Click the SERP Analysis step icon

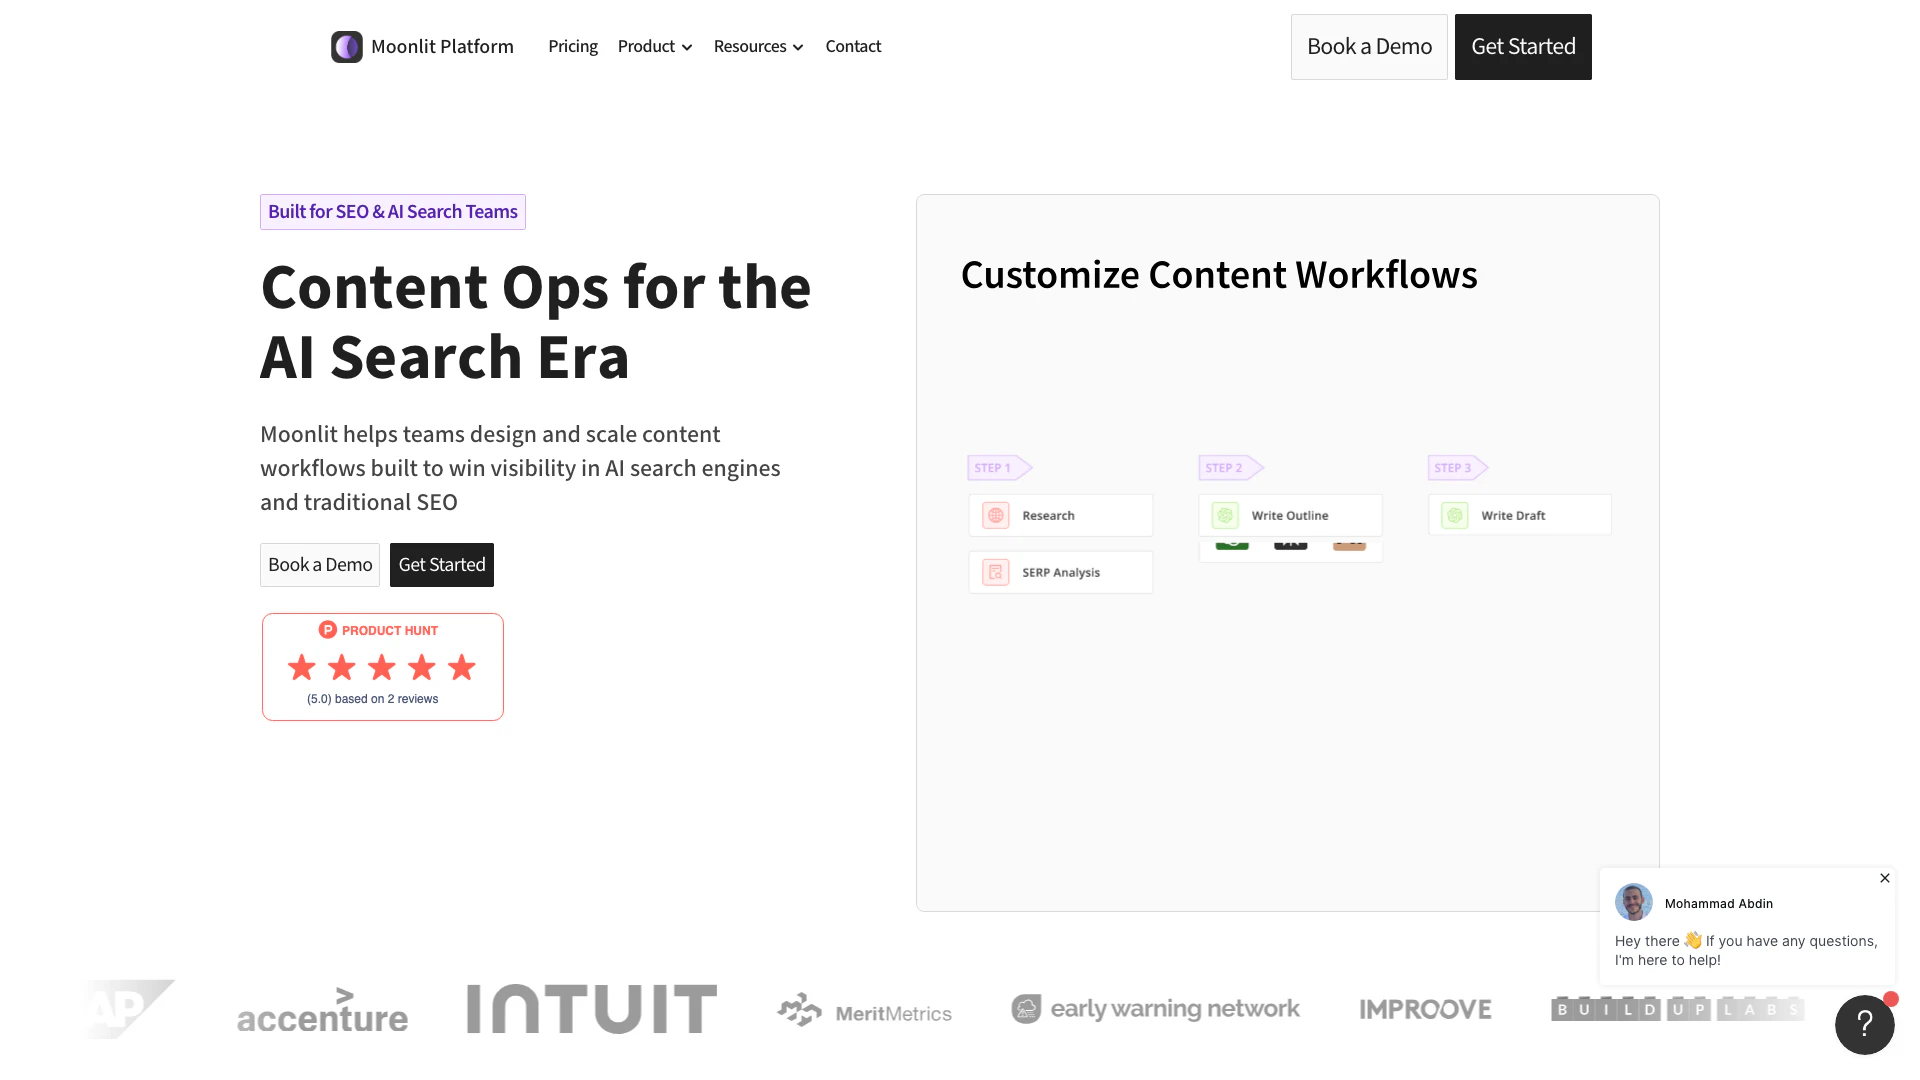995,573
